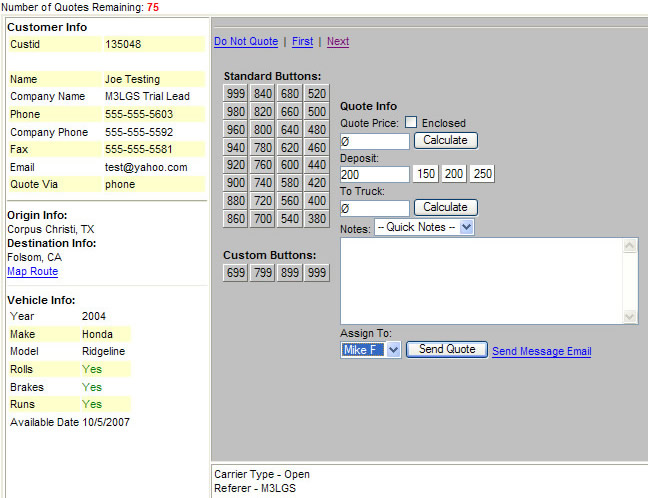
Task: Click the notes scrollbar down arrow
Action: pos(630,317)
